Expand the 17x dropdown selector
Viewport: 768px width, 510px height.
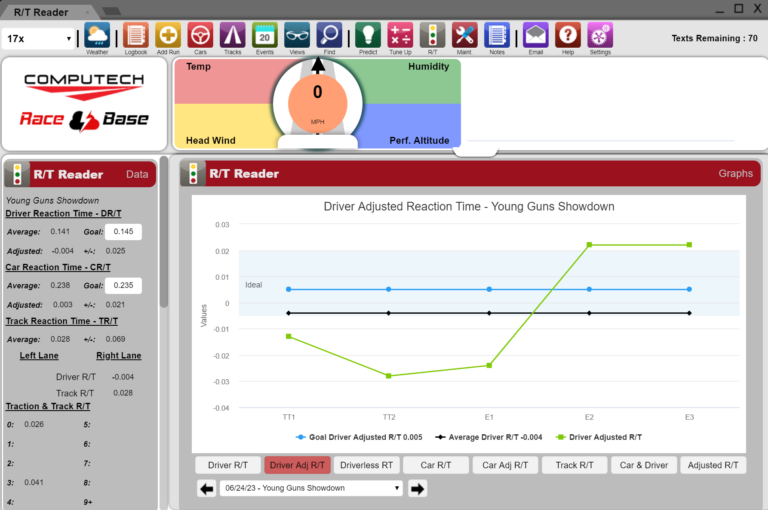pyautogui.click(x=40, y=38)
